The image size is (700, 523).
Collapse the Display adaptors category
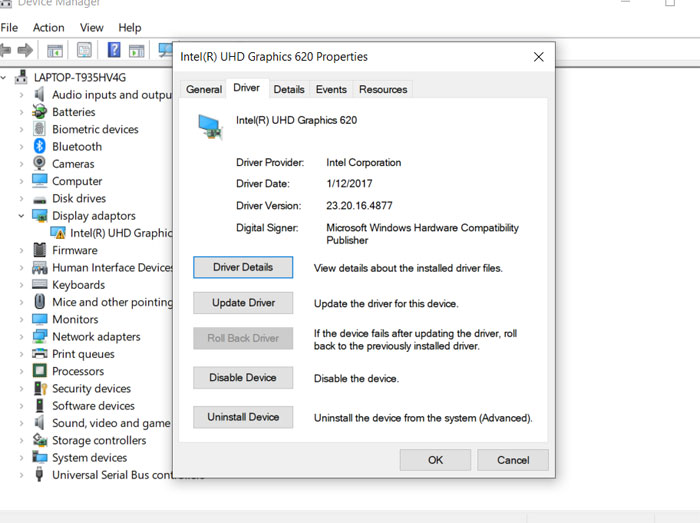click(x=21, y=216)
